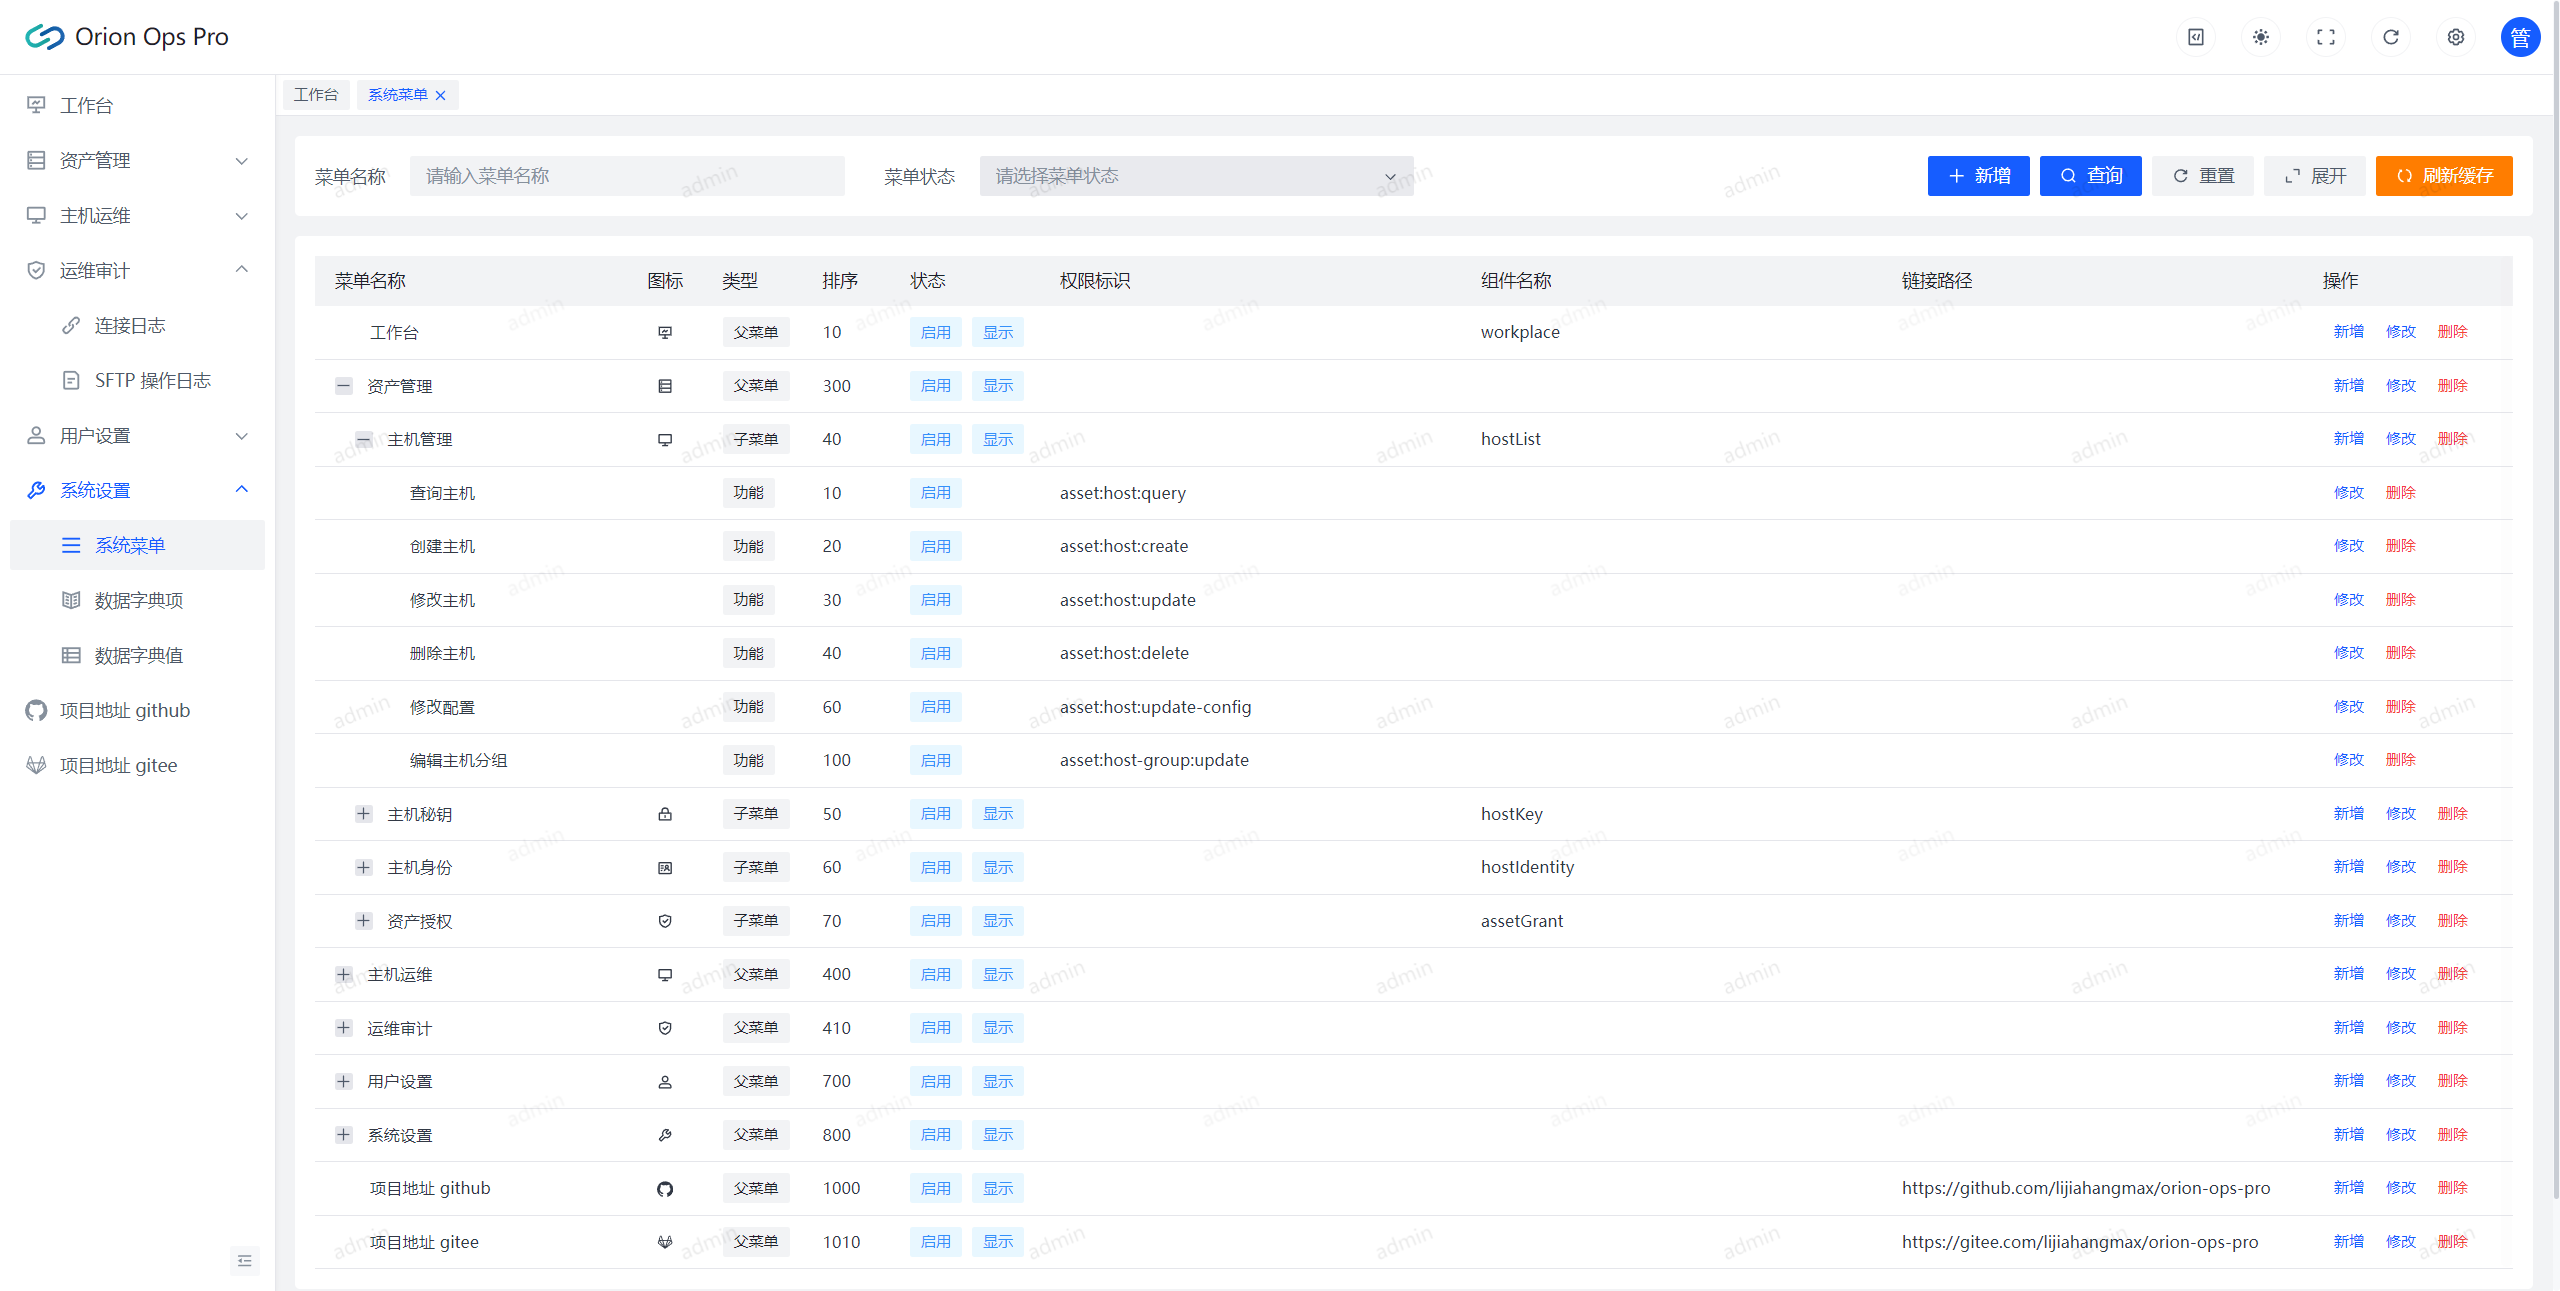This screenshot has width=2560, height=1291.
Task: Switch to the 工作台 tab
Action: 316,95
